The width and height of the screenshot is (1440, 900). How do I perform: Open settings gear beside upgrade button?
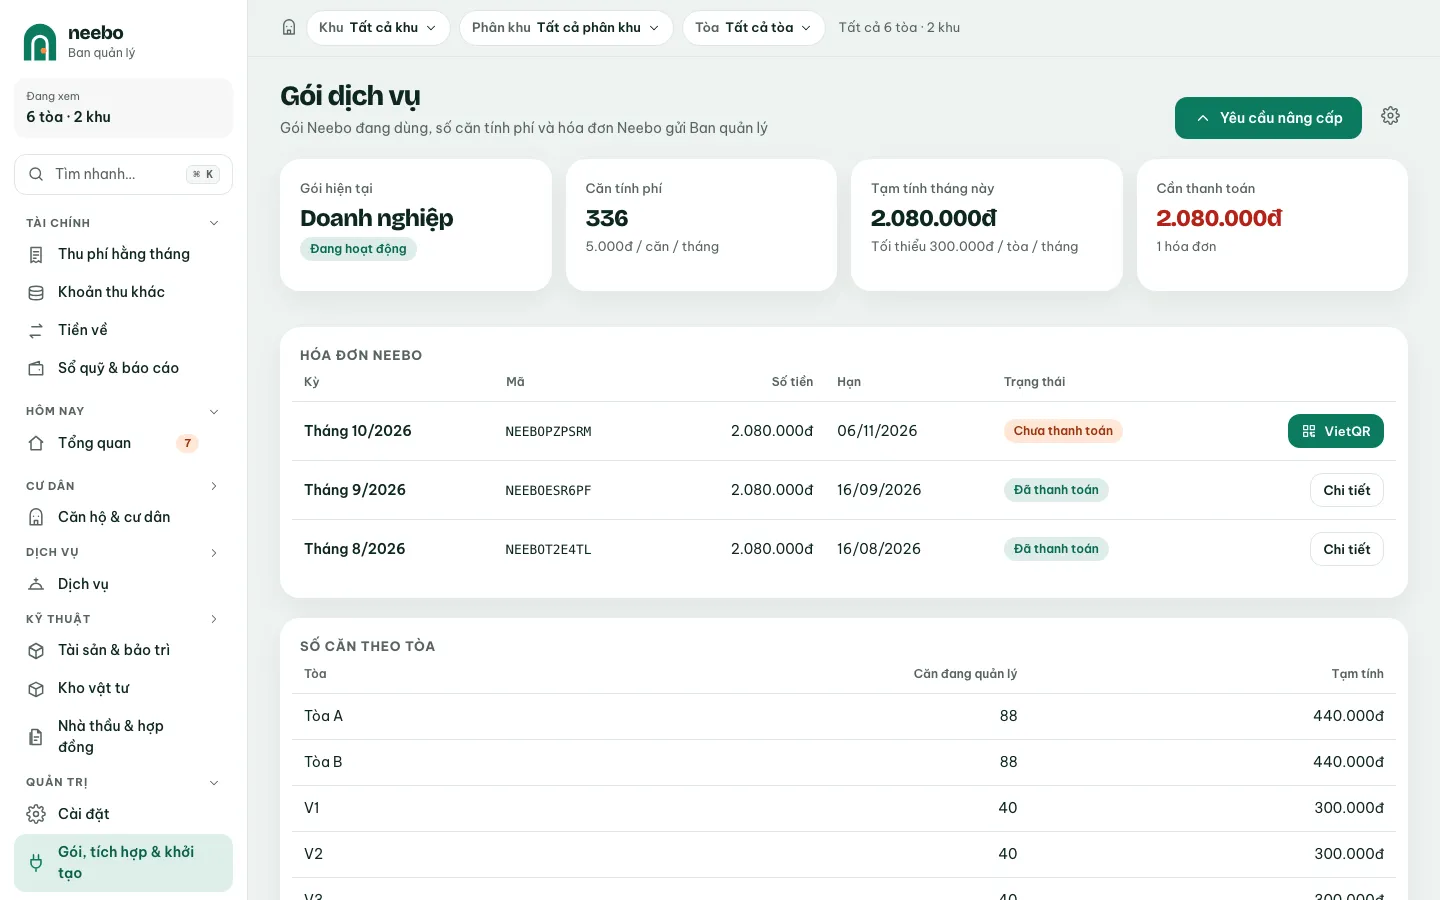1390,116
